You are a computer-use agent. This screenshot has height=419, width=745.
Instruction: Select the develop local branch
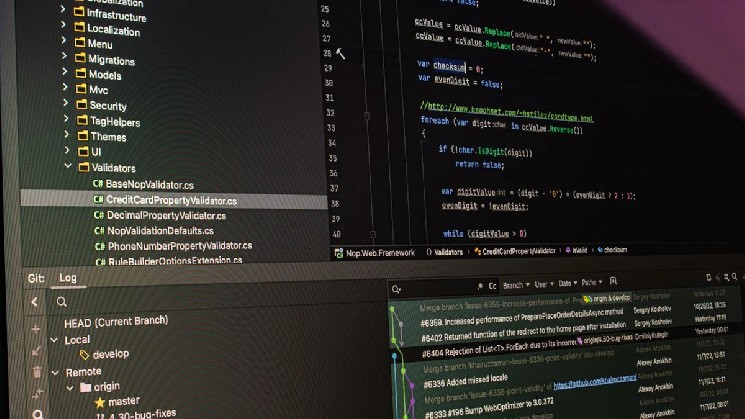tap(111, 354)
